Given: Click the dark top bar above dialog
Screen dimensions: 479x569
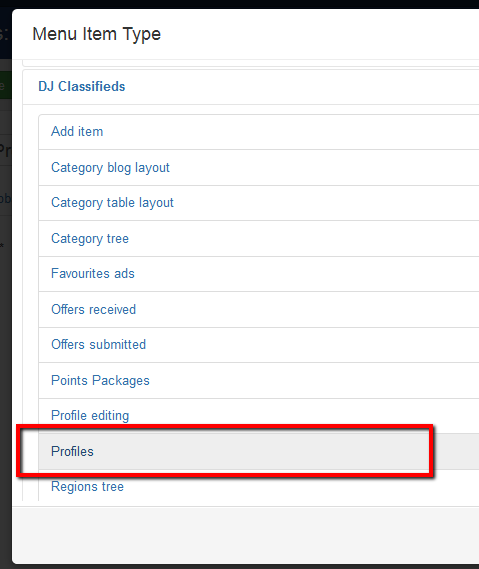Looking at the screenshot, I should click(240, 4).
